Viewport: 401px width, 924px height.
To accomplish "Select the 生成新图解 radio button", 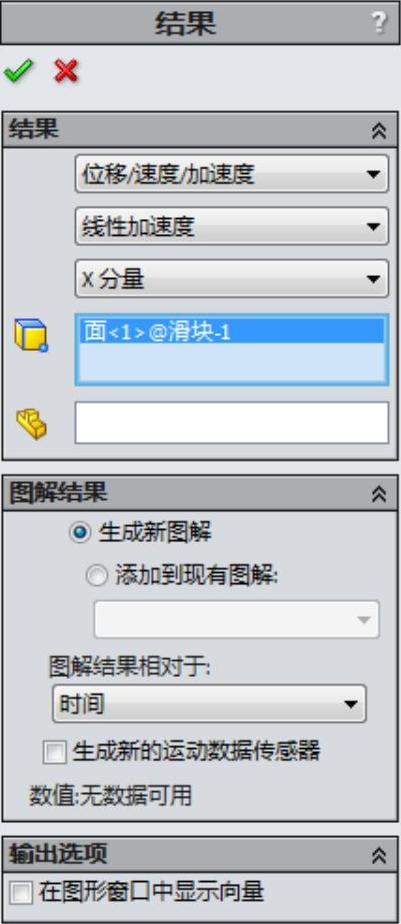I will coord(80,534).
